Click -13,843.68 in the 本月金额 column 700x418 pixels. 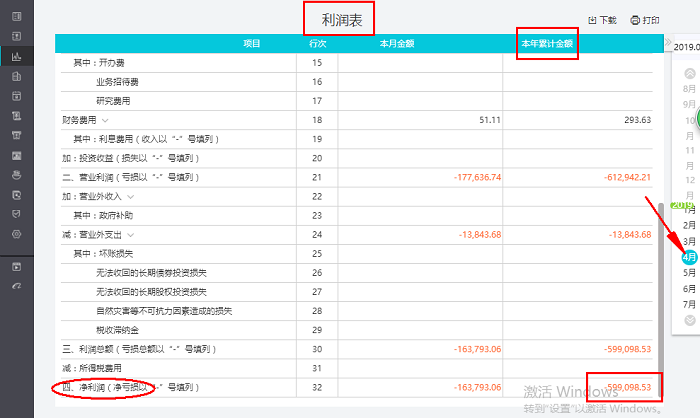click(480, 234)
